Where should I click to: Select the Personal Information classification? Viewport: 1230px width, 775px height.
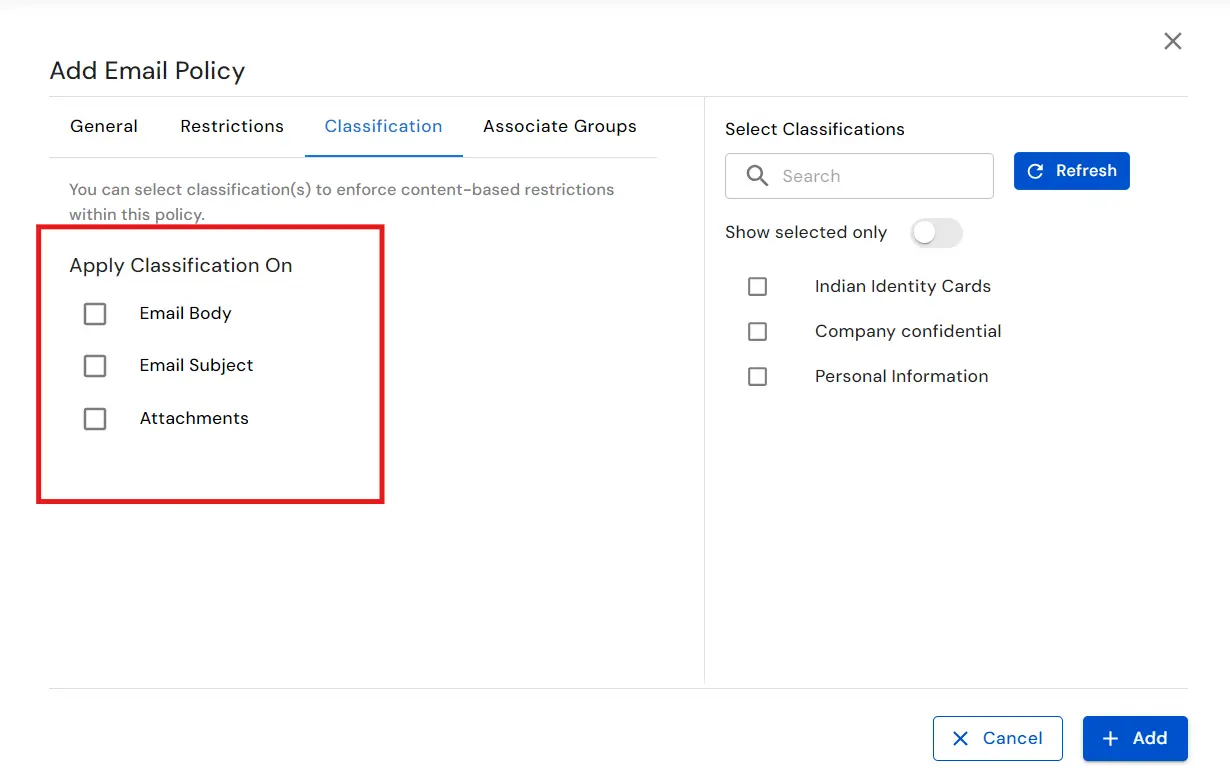click(x=757, y=376)
